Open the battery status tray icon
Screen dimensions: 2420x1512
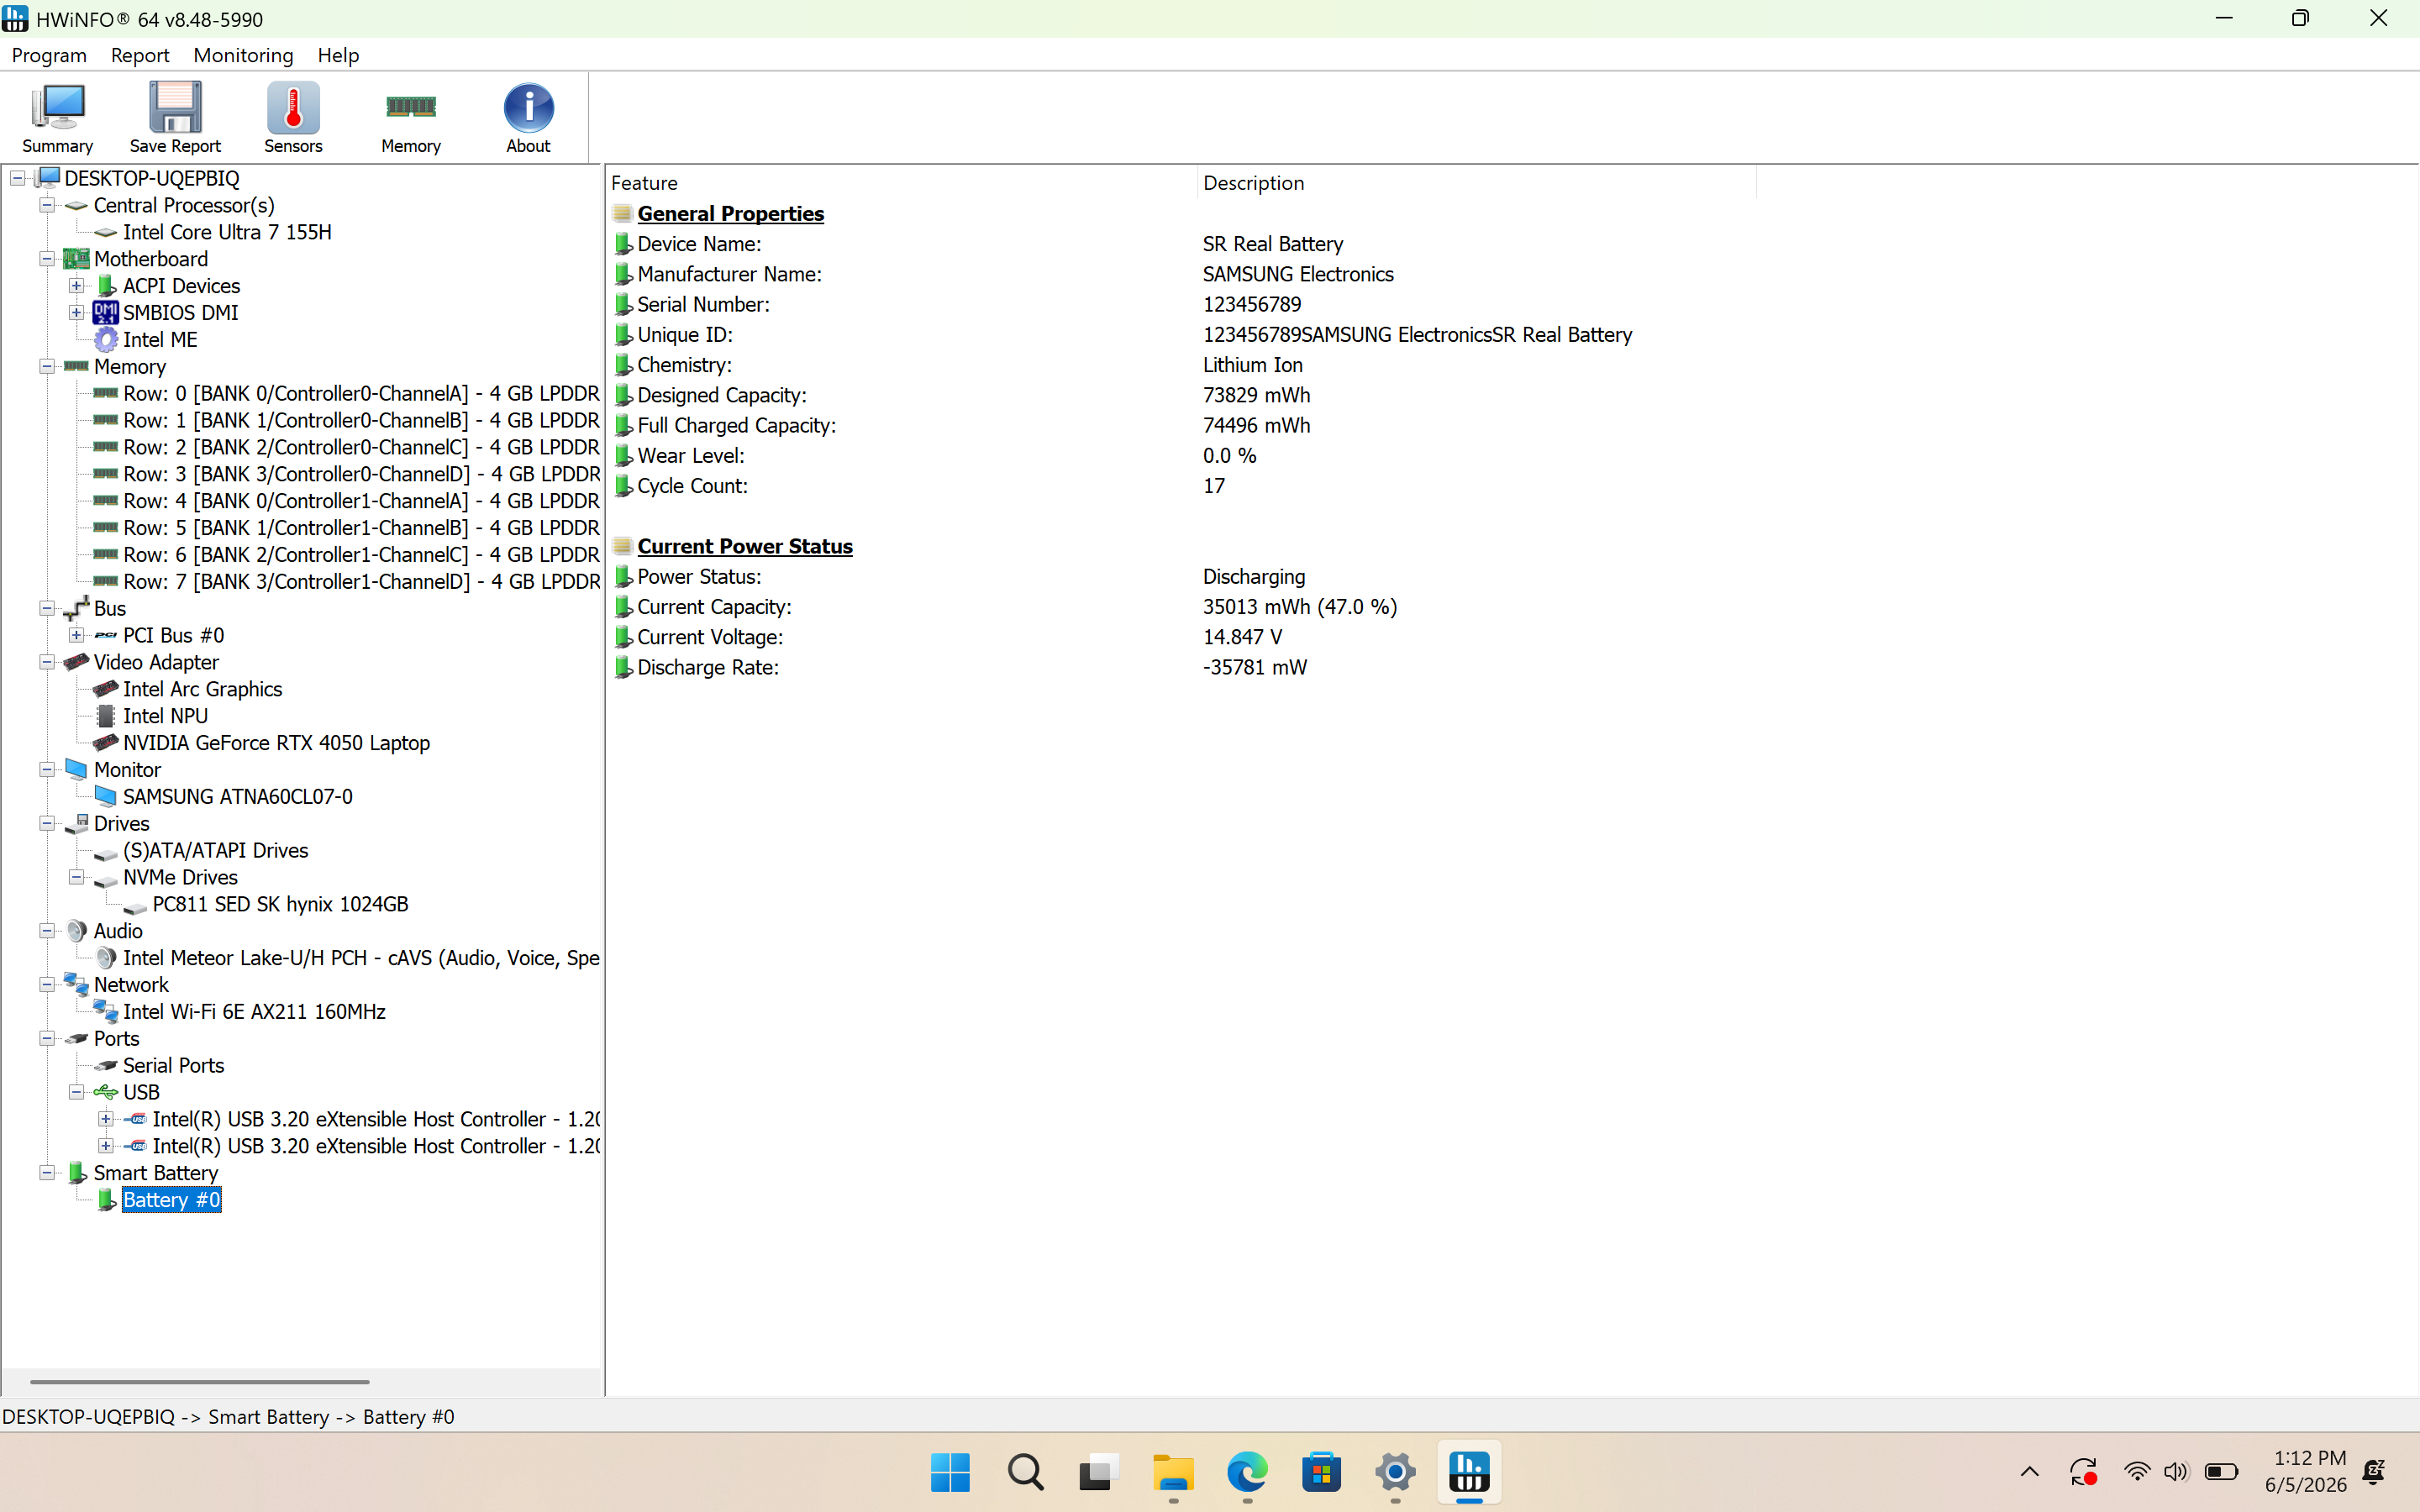tap(2221, 1472)
